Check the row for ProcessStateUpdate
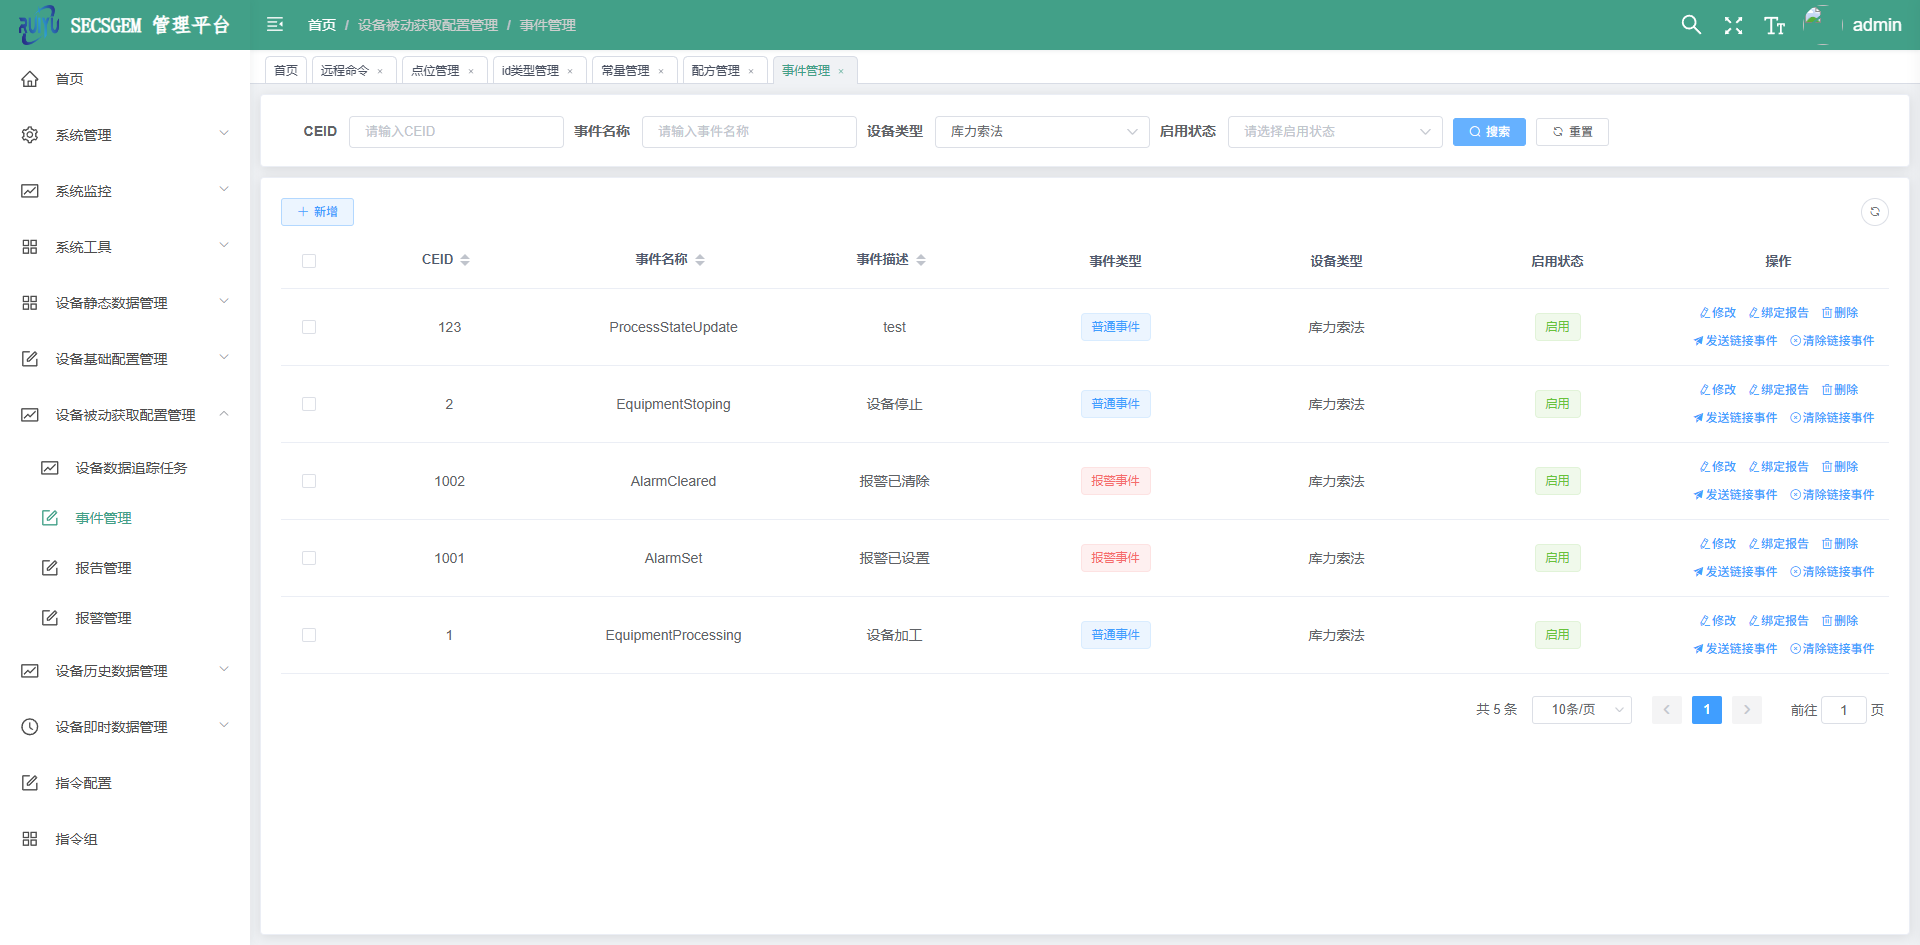Screen dimensions: 1920x945 (309, 327)
